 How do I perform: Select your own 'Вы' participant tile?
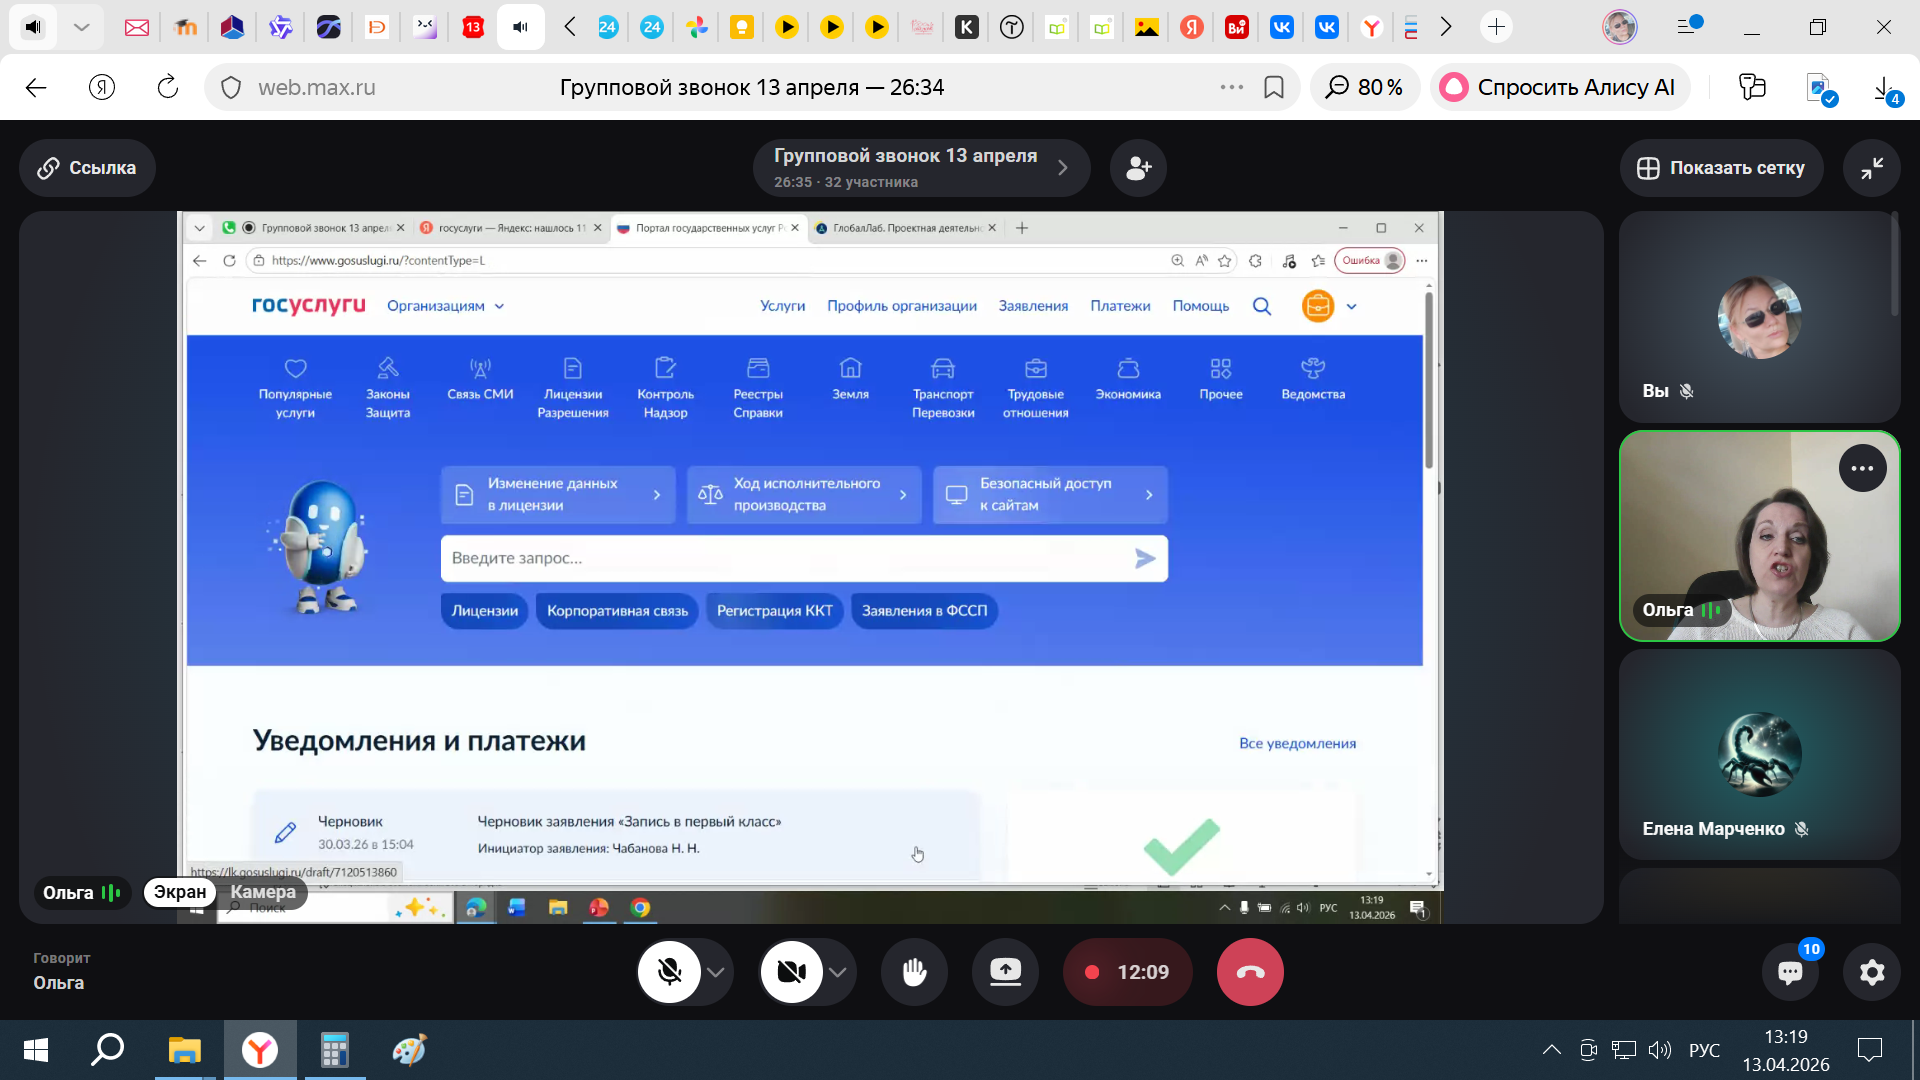[x=1759, y=317]
